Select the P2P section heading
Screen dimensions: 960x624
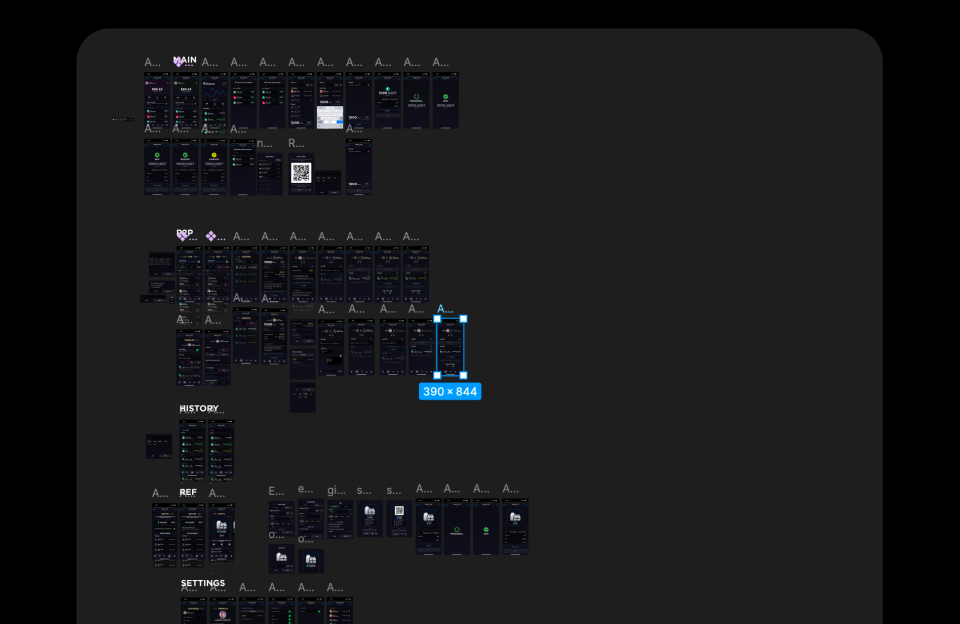(x=185, y=233)
